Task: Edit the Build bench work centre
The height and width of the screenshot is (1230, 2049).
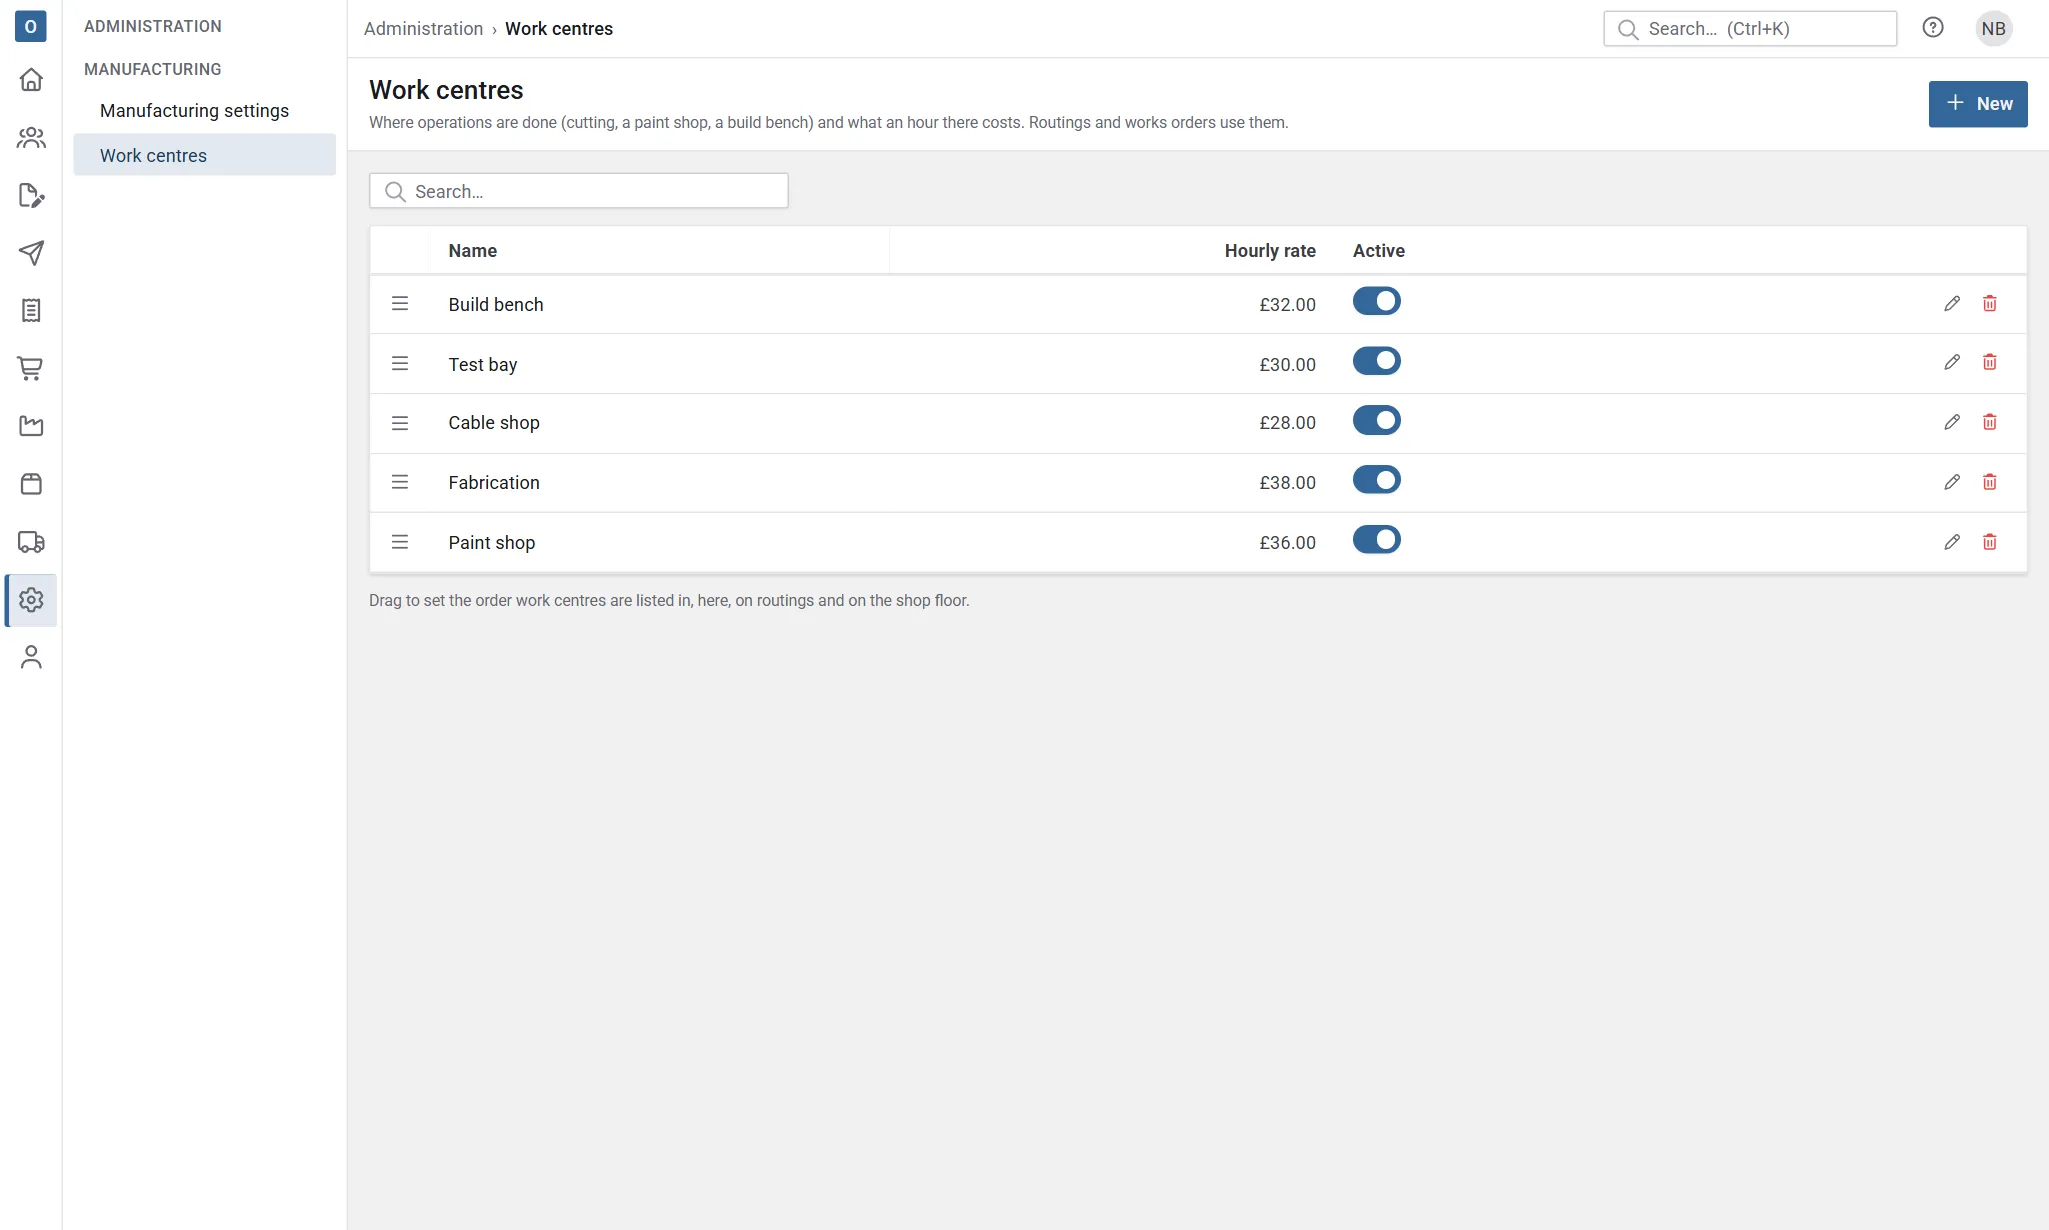Action: 1951,304
